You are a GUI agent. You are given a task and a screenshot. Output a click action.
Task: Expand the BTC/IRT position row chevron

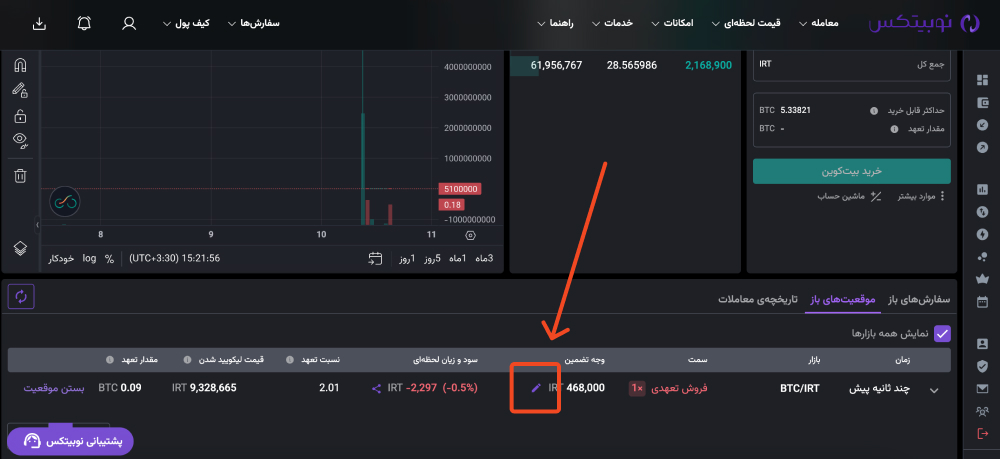coord(935,390)
